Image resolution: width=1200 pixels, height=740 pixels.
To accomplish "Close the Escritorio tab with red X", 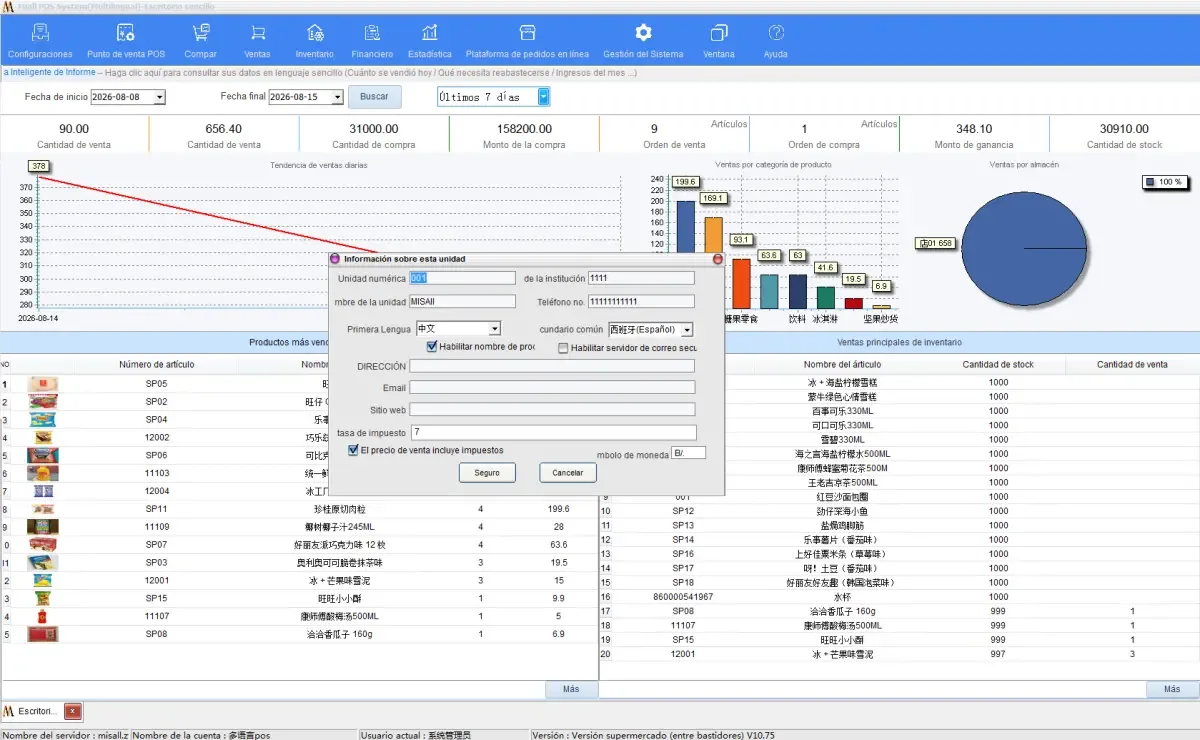I will [73, 711].
